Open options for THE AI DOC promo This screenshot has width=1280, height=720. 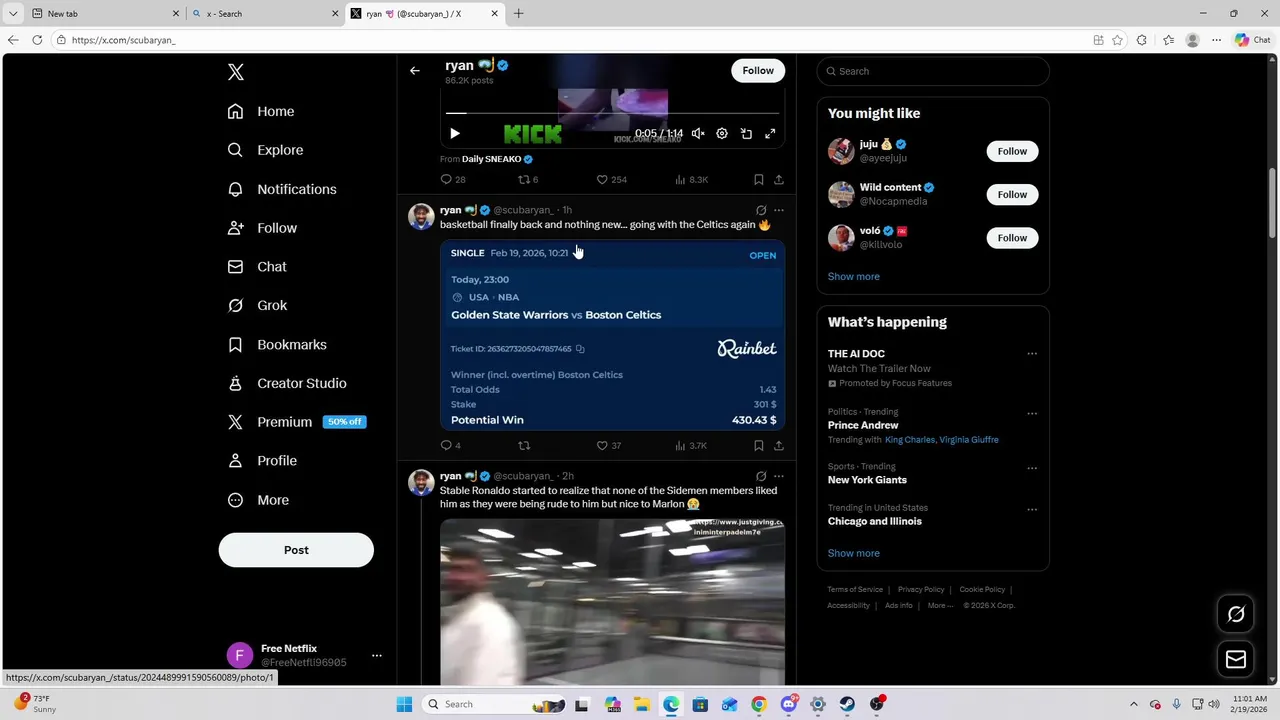(1032, 353)
